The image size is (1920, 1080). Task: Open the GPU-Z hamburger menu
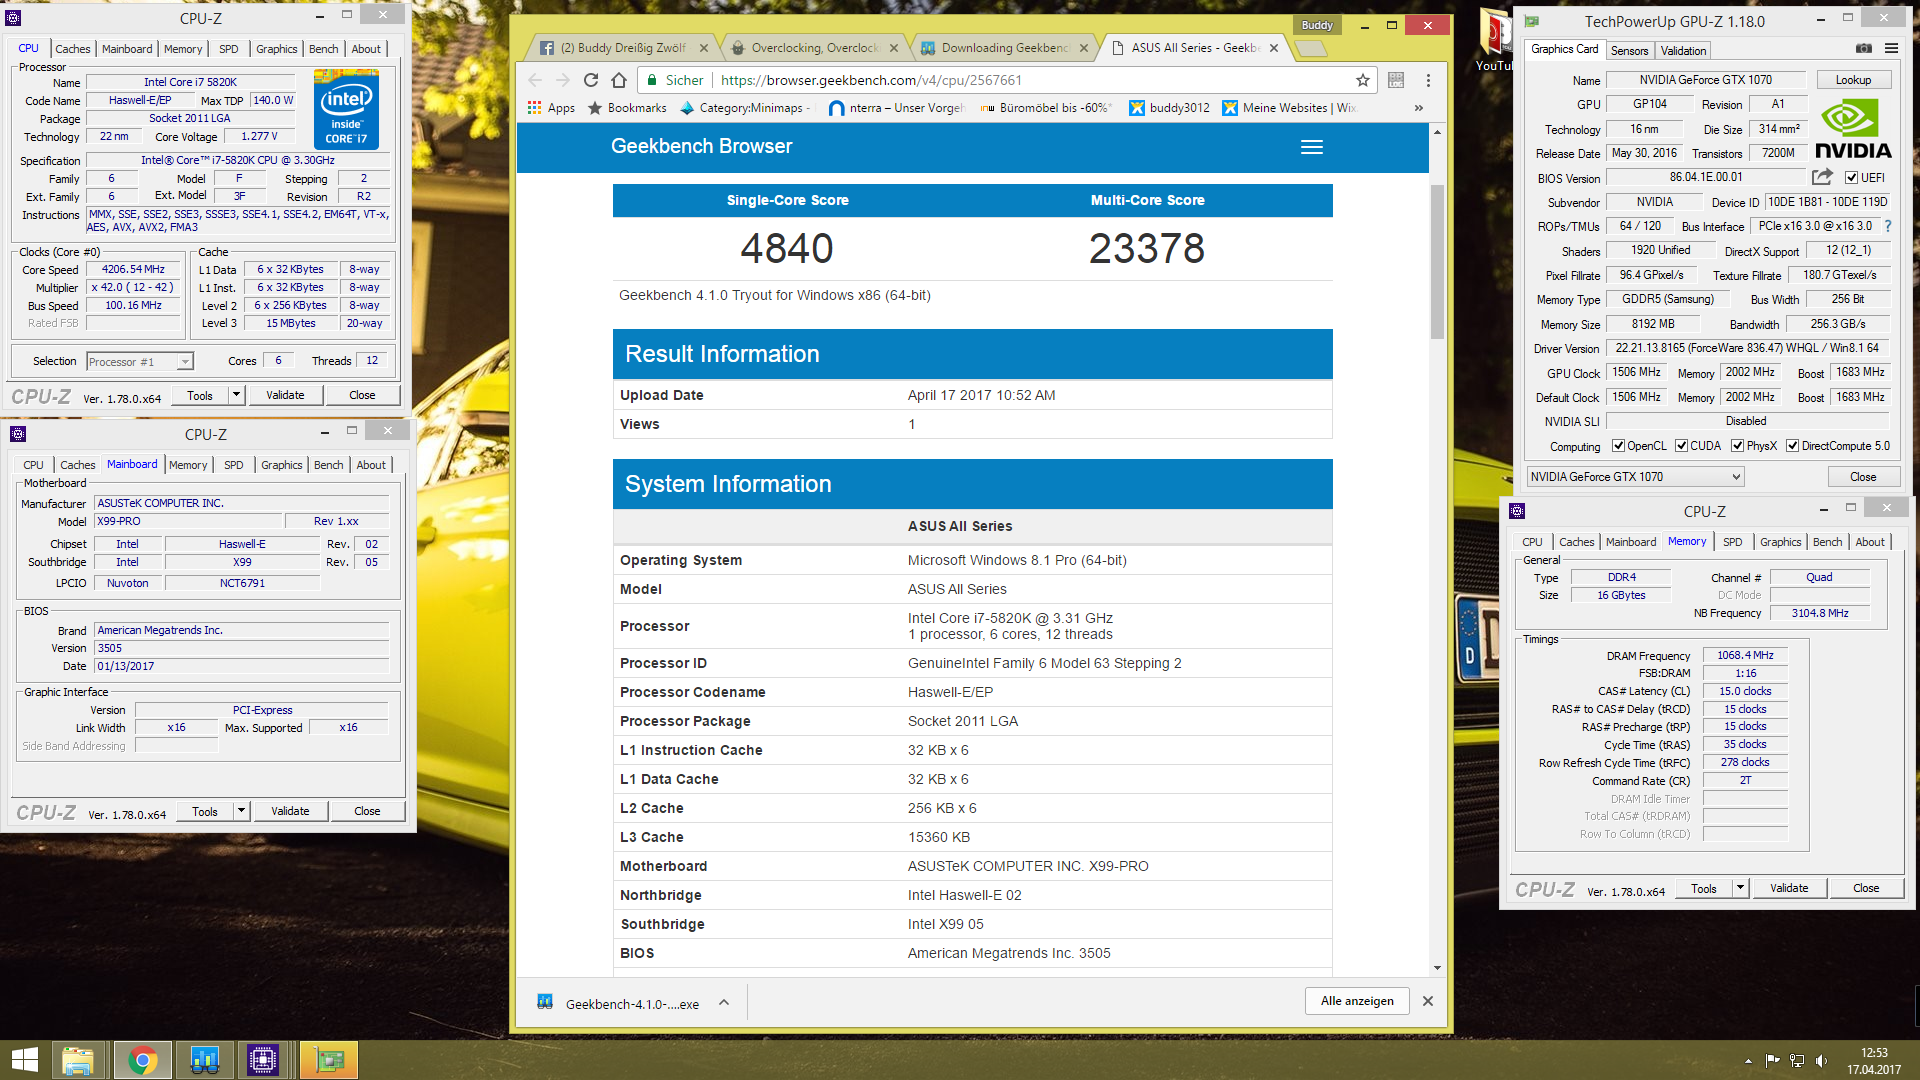[x=1891, y=49]
